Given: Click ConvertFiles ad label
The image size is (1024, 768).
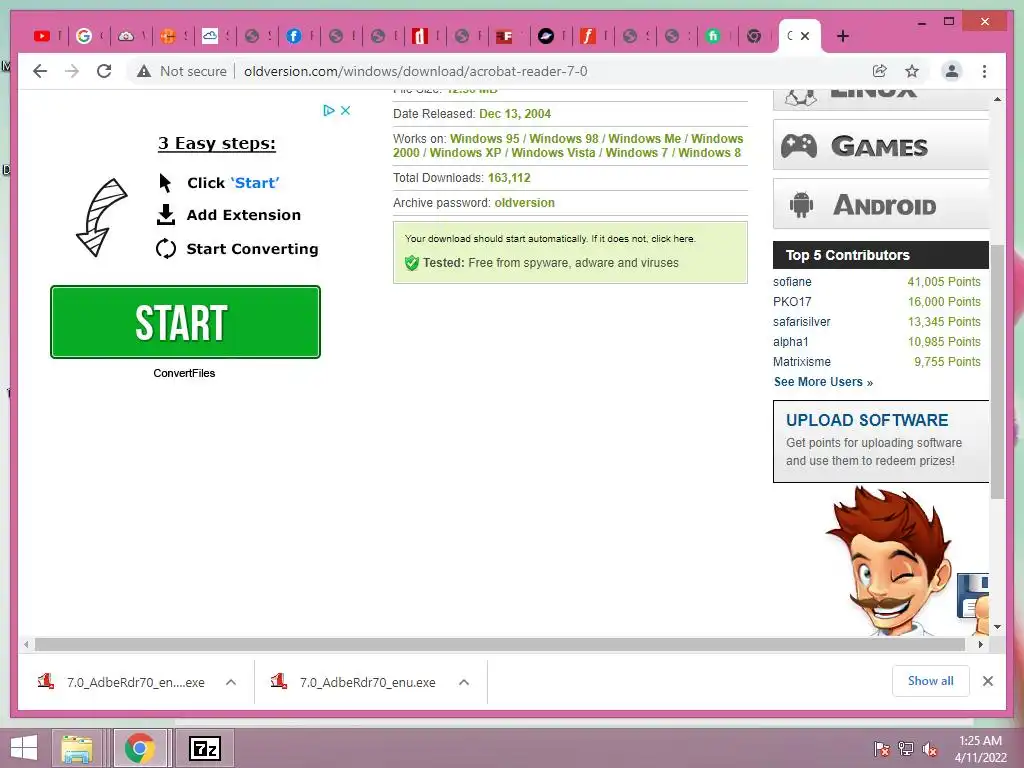Looking at the screenshot, I should [x=184, y=373].
